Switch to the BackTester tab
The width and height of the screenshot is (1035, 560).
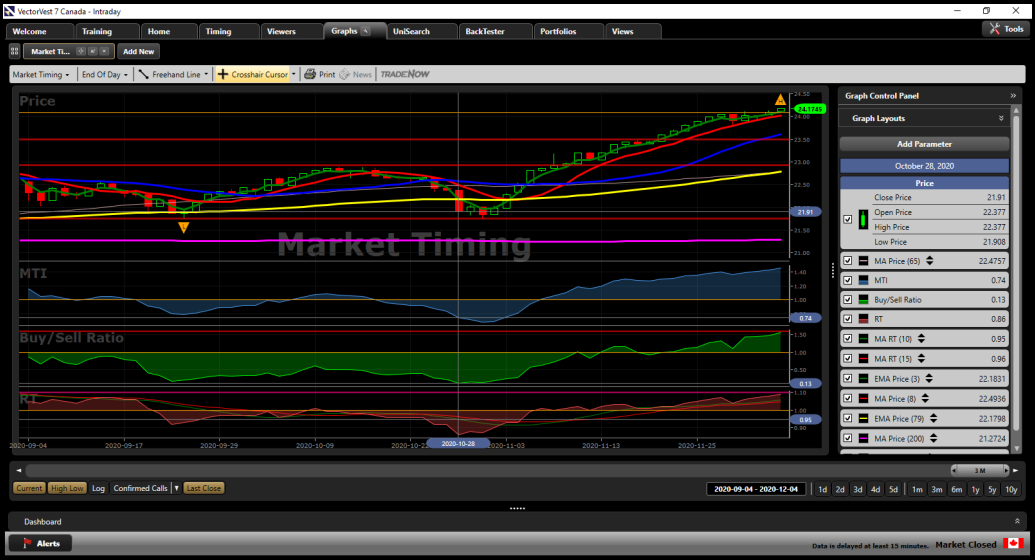coord(495,31)
